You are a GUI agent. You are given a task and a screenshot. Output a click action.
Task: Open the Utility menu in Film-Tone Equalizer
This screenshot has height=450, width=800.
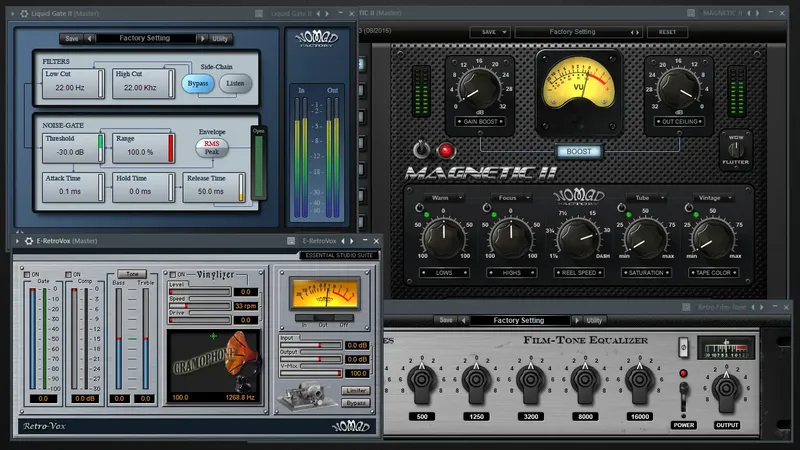tap(594, 320)
